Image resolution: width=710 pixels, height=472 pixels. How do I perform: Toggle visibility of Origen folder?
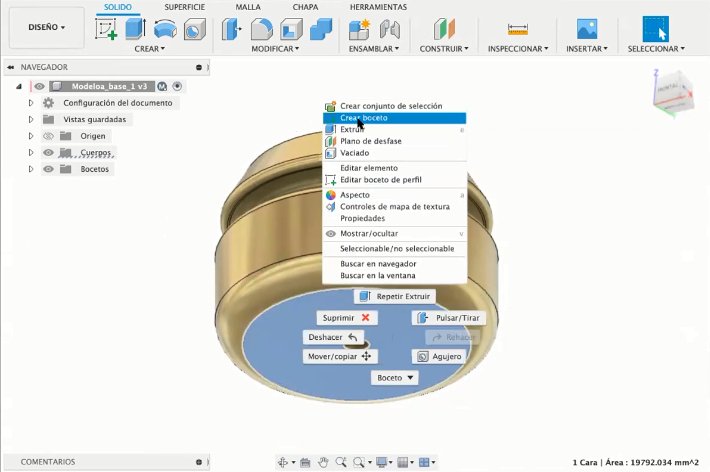point(48,136)
